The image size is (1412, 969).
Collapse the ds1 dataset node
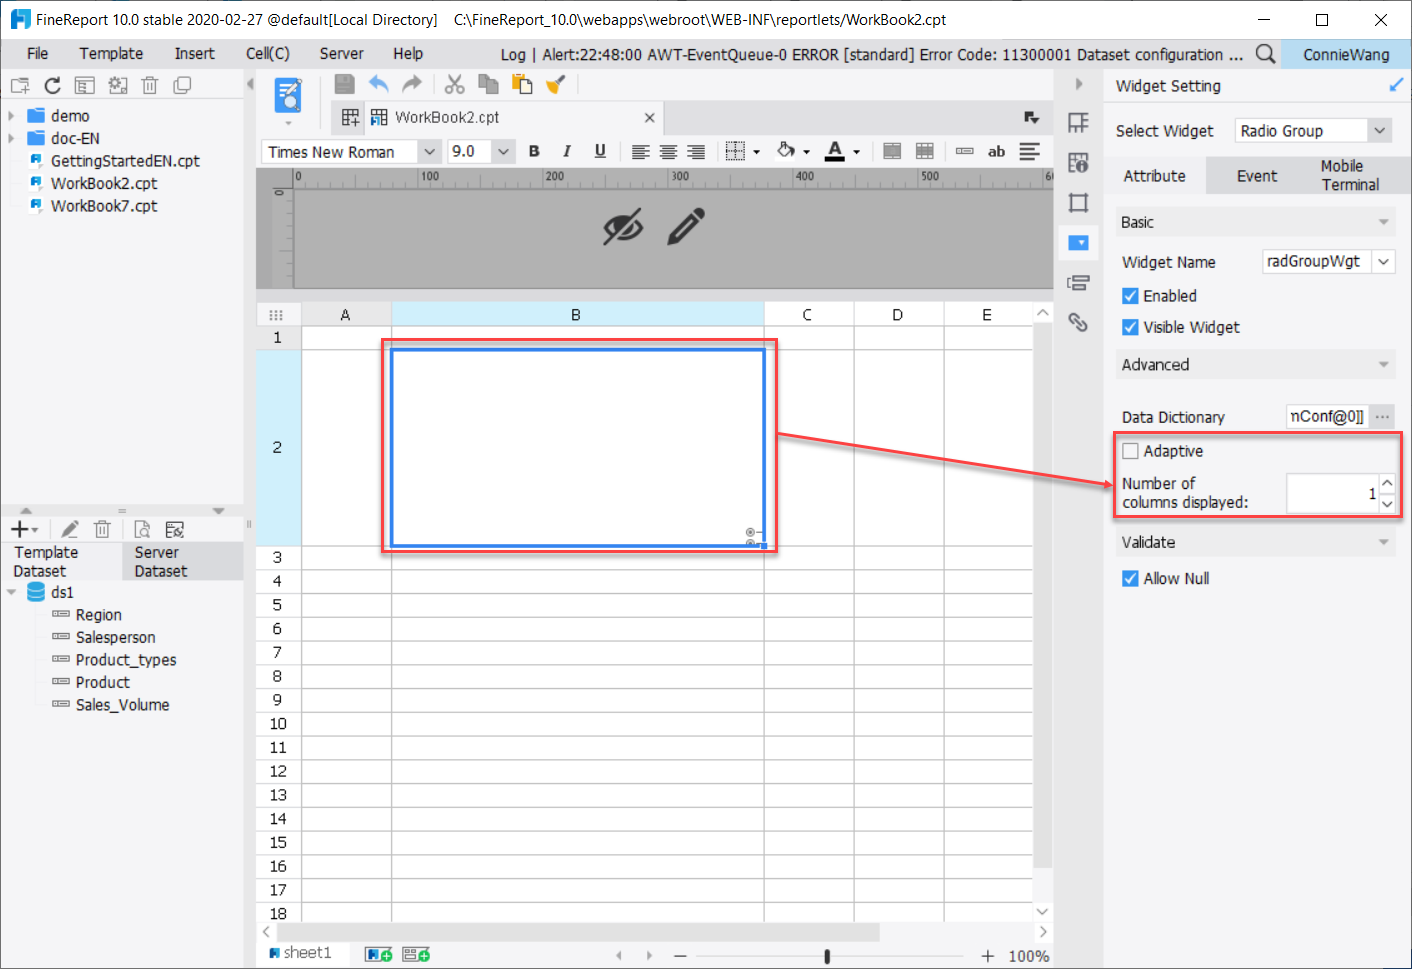point(11,592)
